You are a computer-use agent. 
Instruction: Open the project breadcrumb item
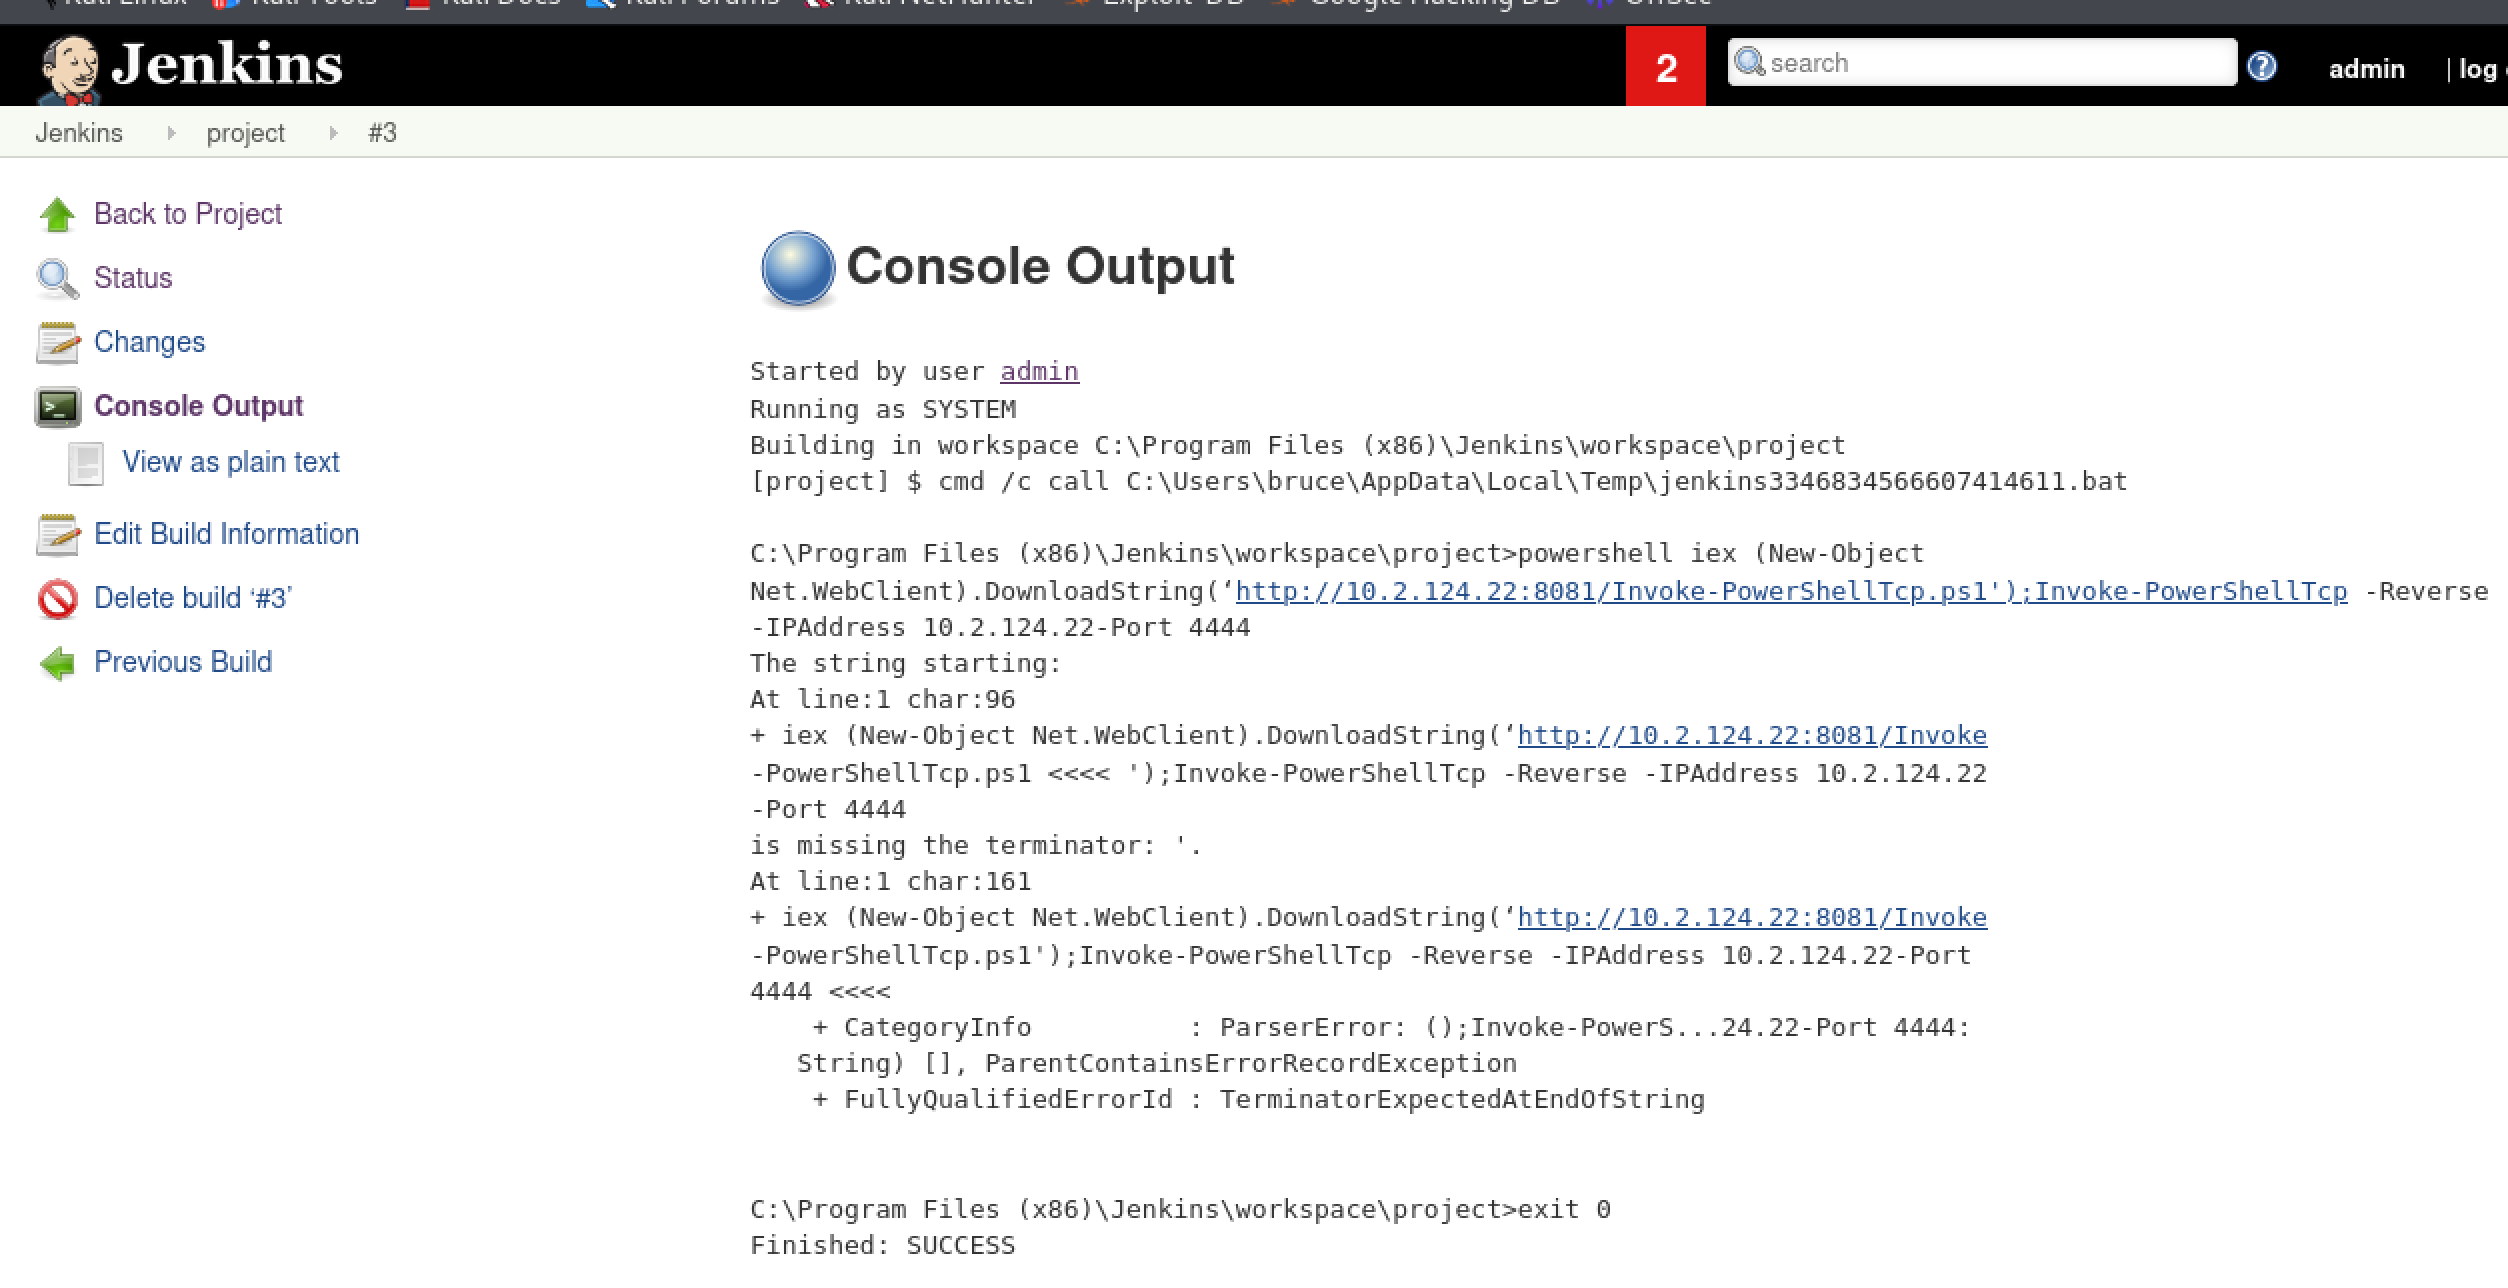[245, 133]
